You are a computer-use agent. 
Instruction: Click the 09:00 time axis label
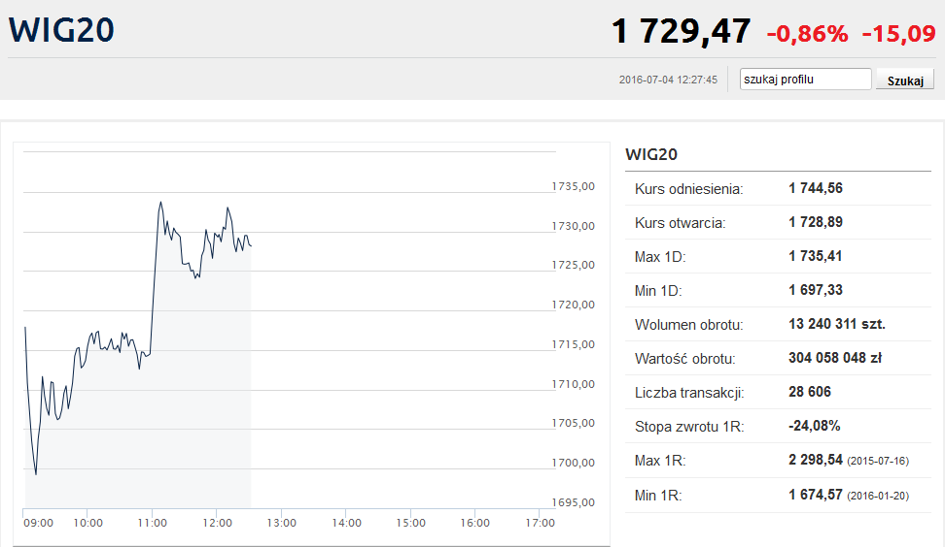pos(39,523)
